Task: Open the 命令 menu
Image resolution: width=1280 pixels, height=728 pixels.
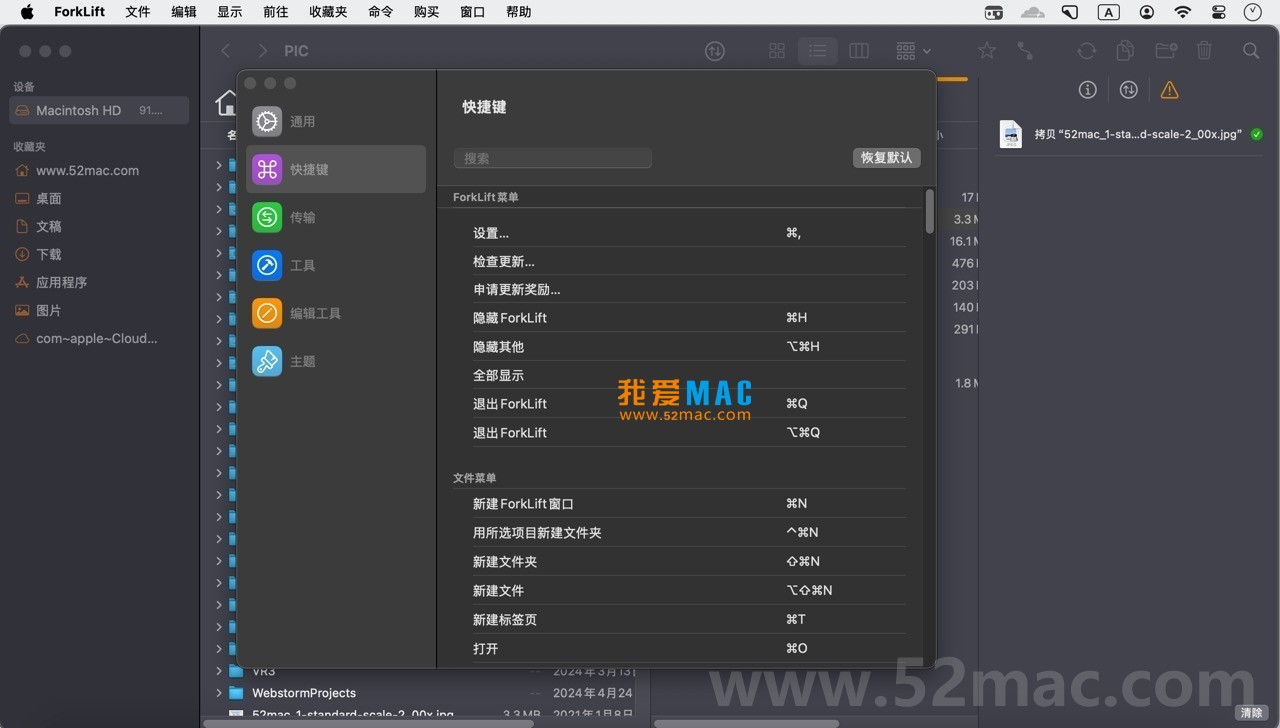Action: point(381,12)
